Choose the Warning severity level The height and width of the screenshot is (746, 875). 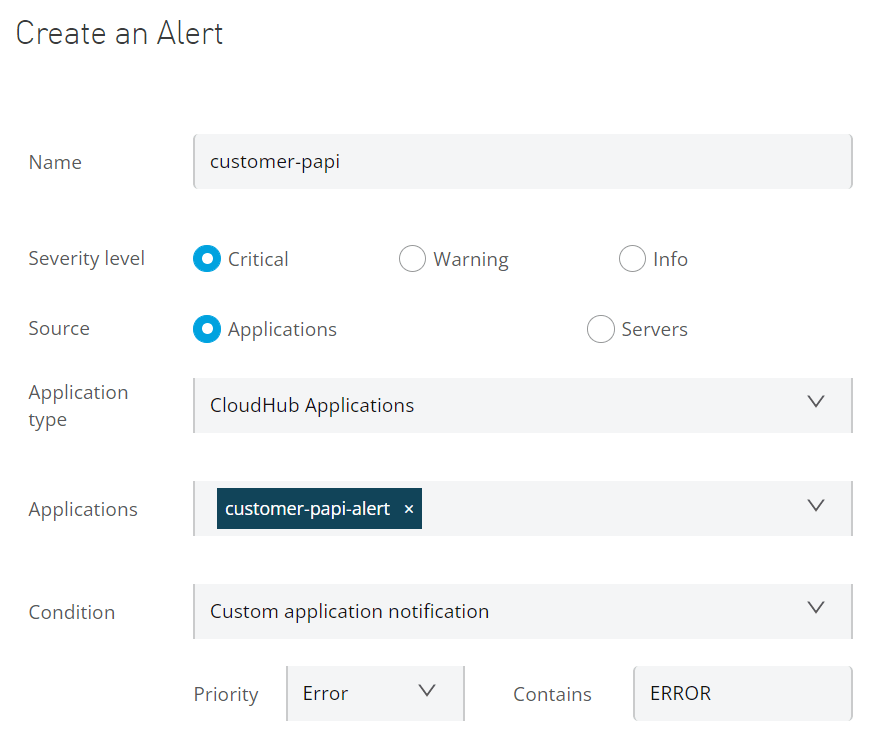412,259
